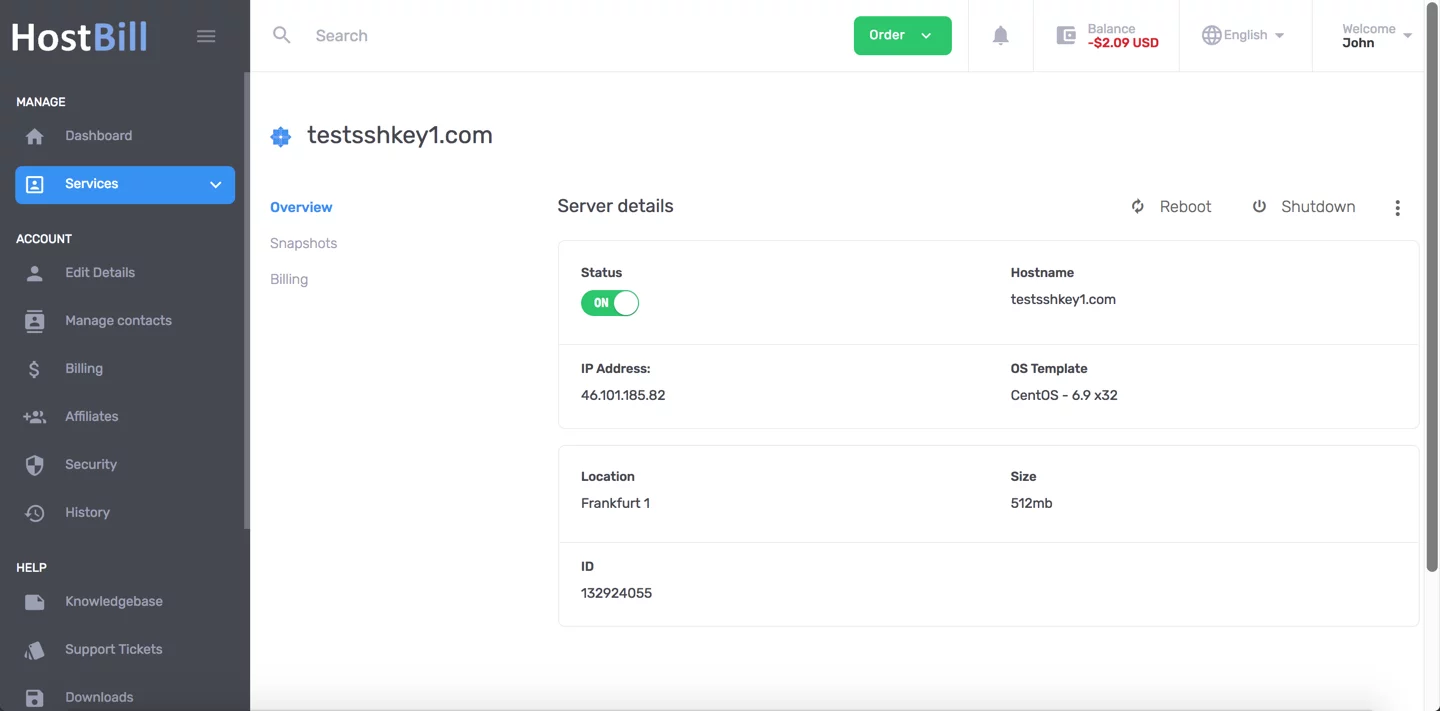Click the Support Tickets icon

35,650
